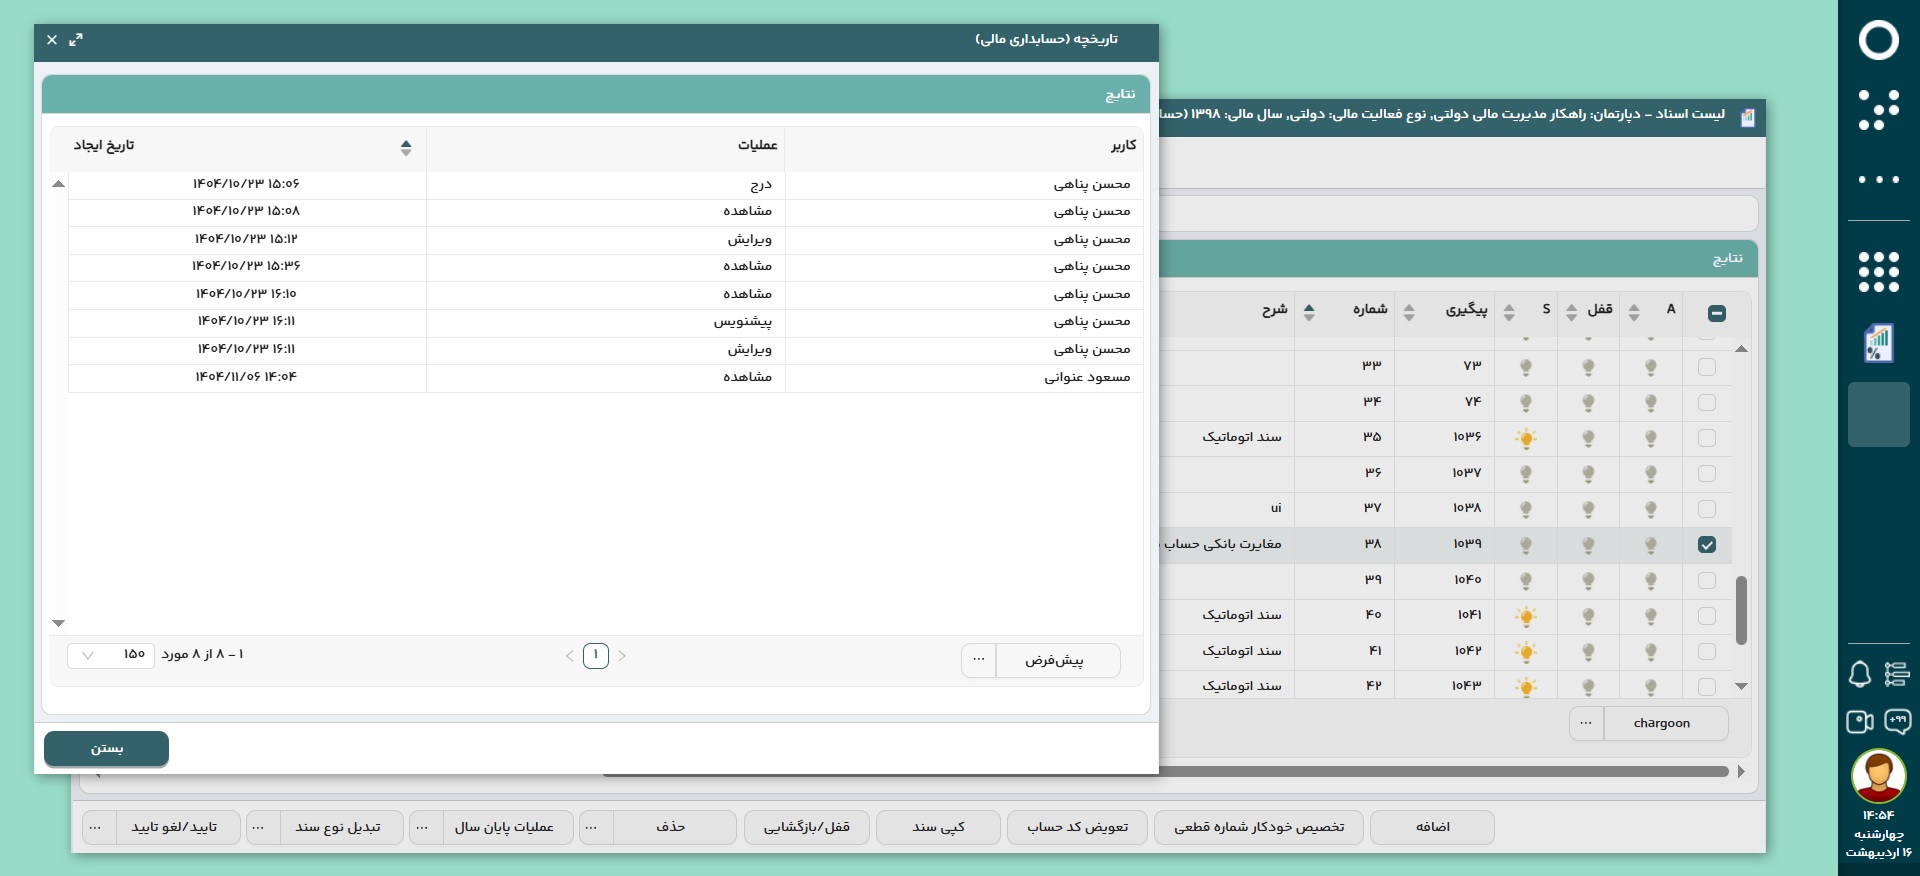The height and width of the screenshot is (876, 1920).
Task: Check the checkbox for row 1040
Action: coord(1707,581)
